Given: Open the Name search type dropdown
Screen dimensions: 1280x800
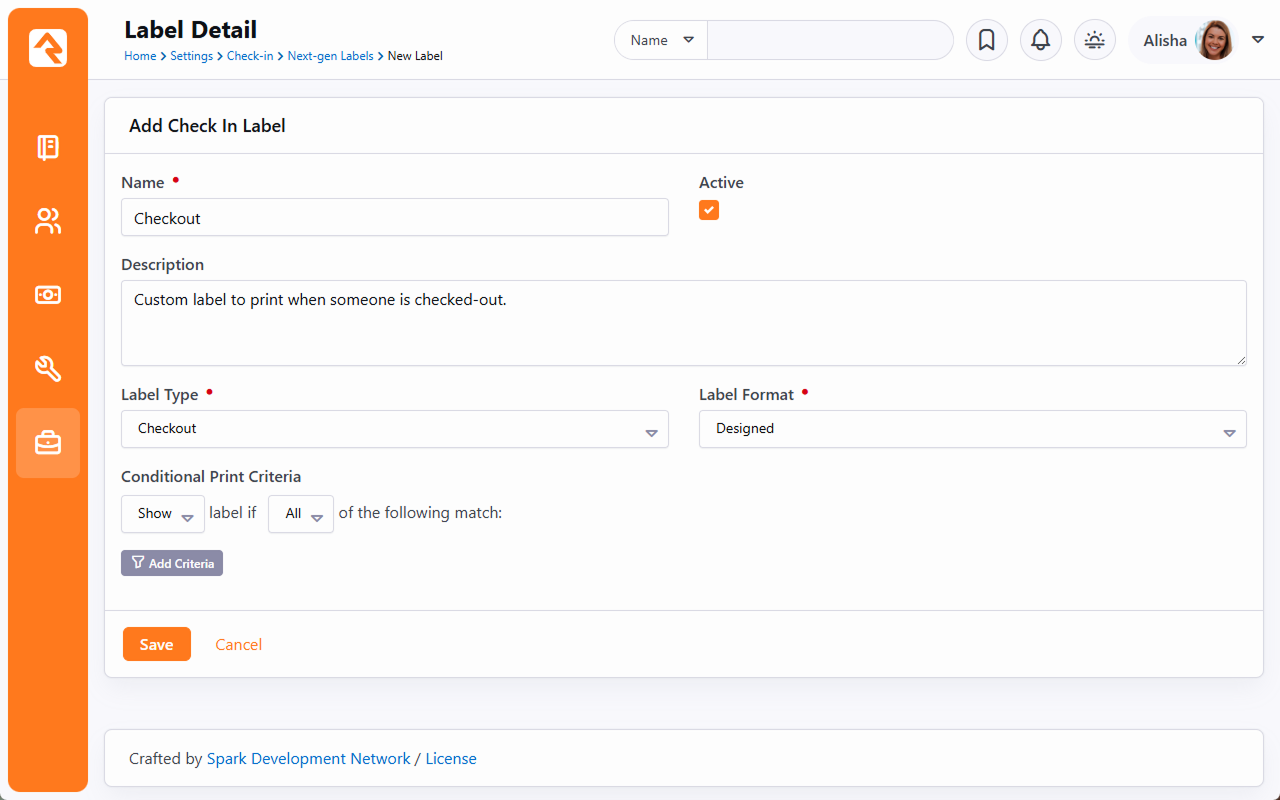Looking at the screenshot, I should tap(661, 40).
